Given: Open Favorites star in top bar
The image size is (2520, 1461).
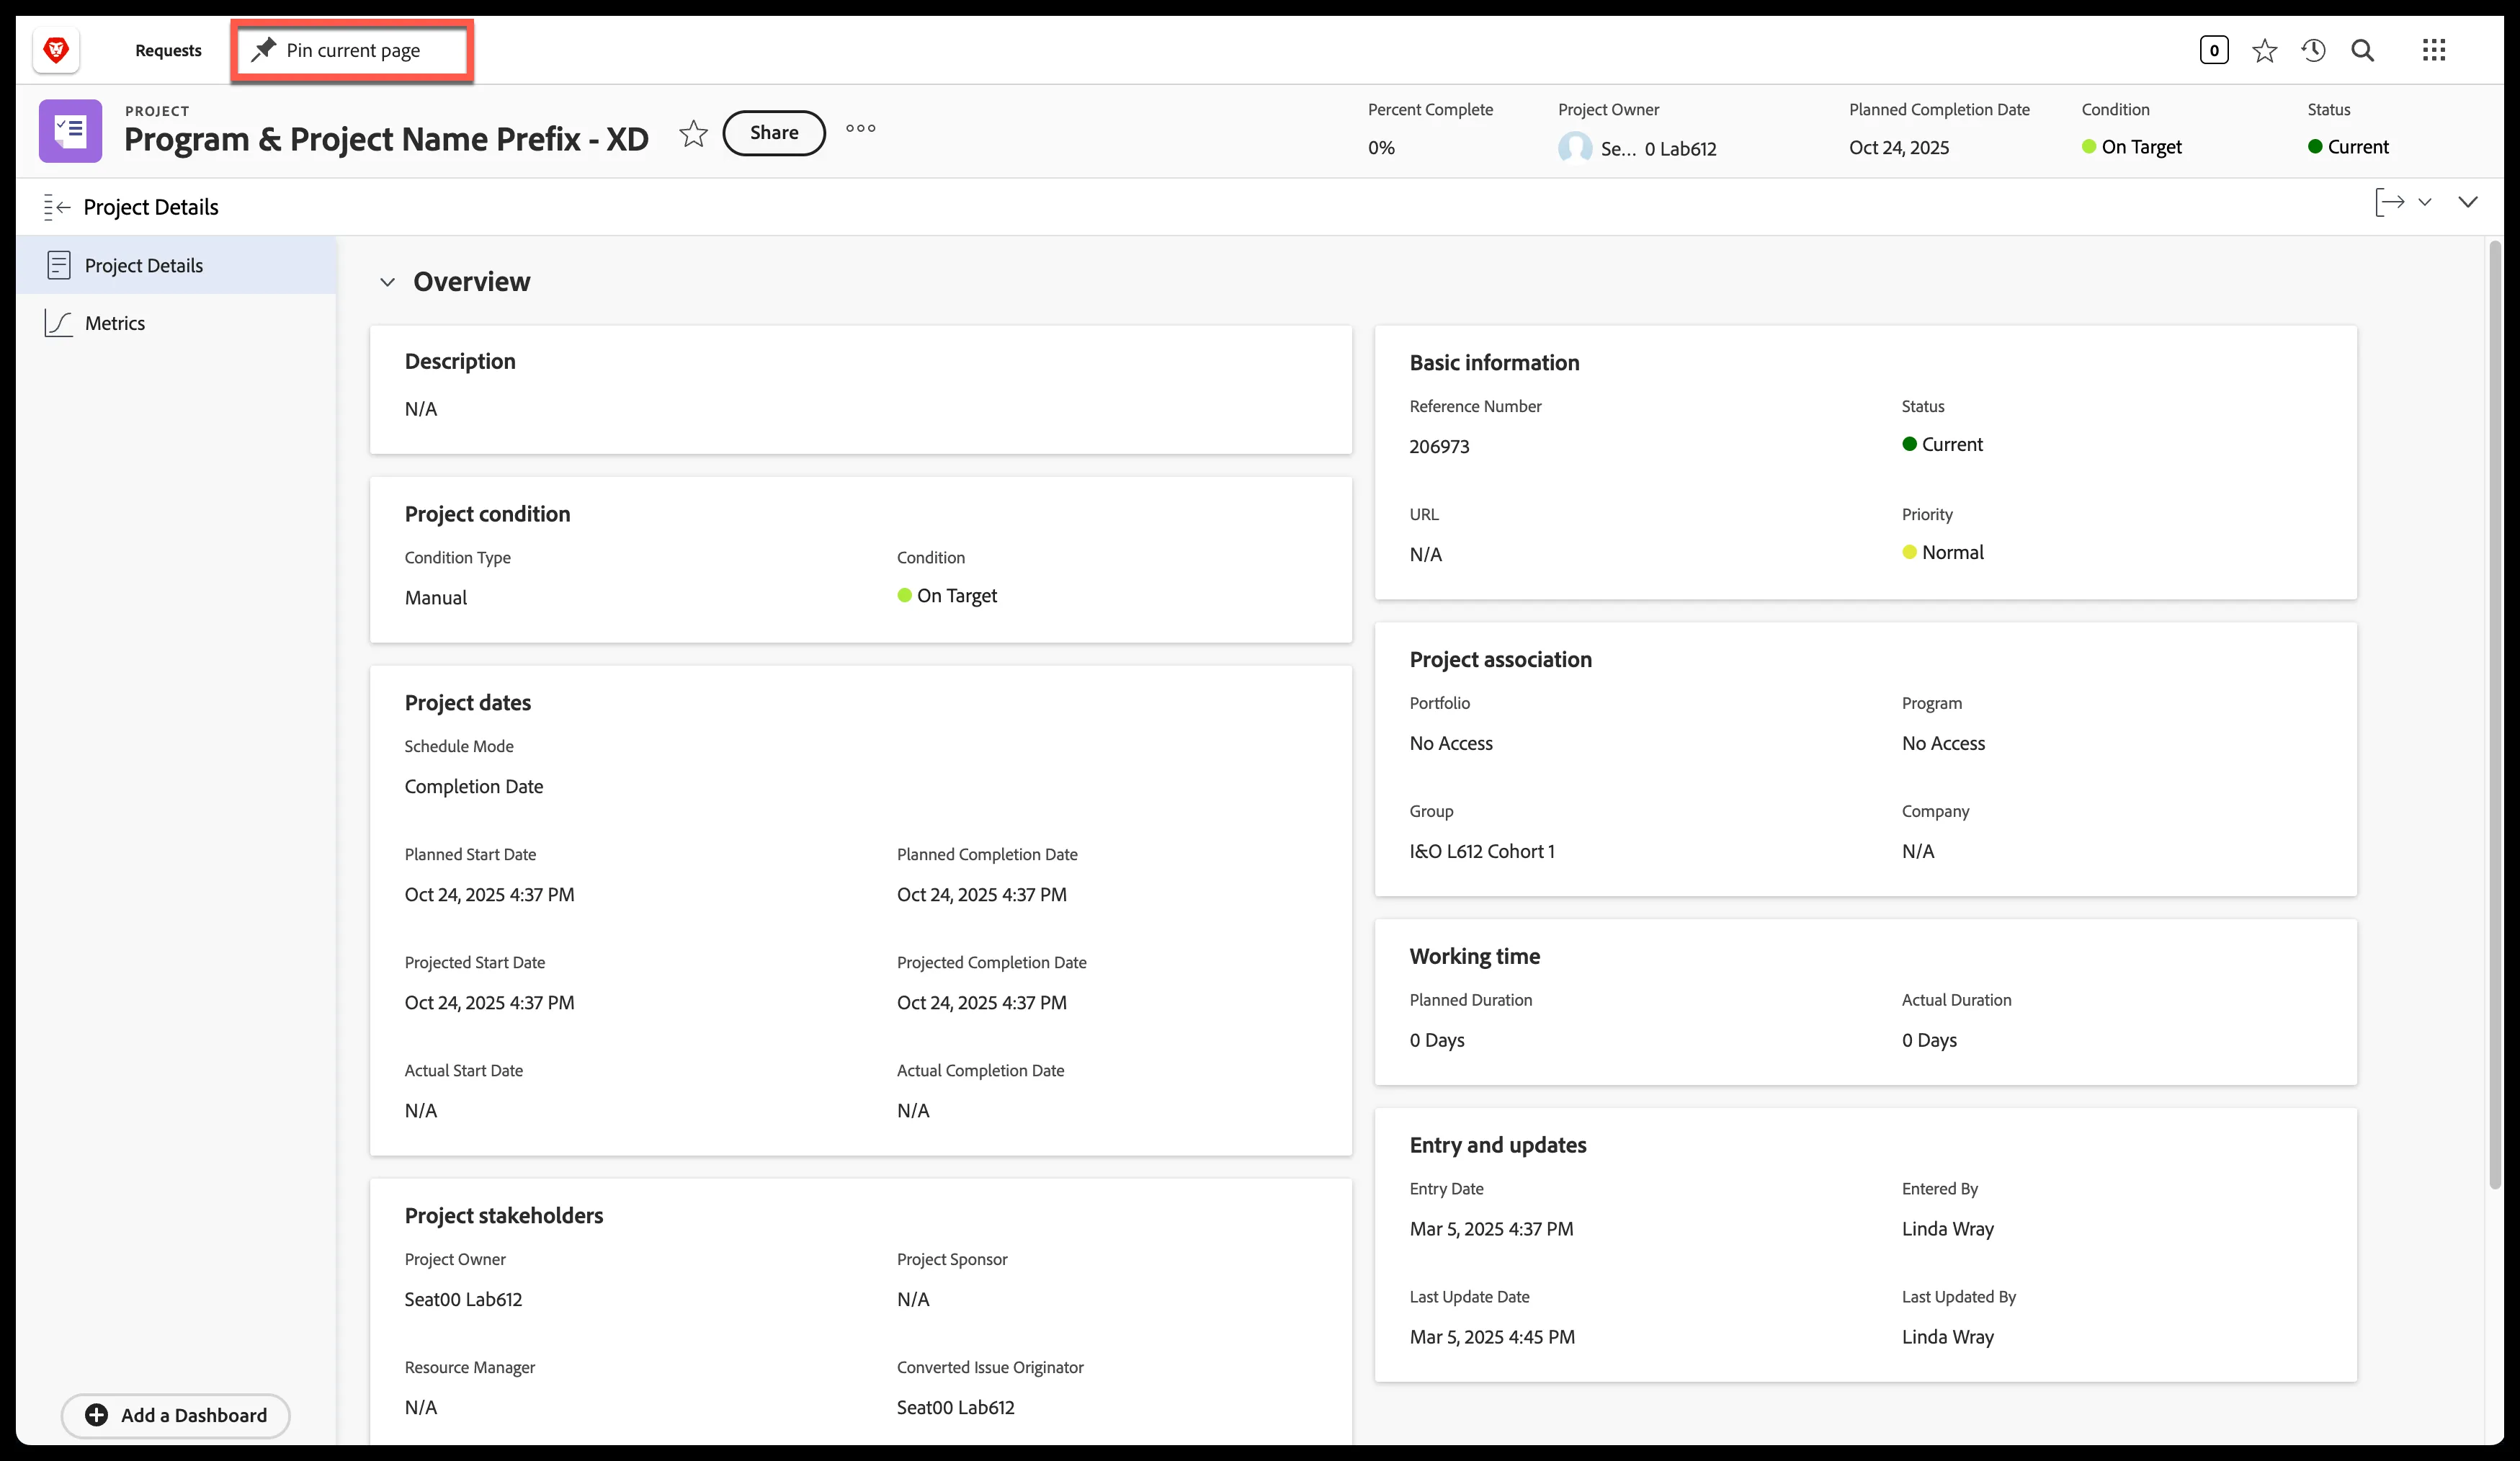Looking at the screenshot, I should pyautogui.click(x=2264, y=50).
